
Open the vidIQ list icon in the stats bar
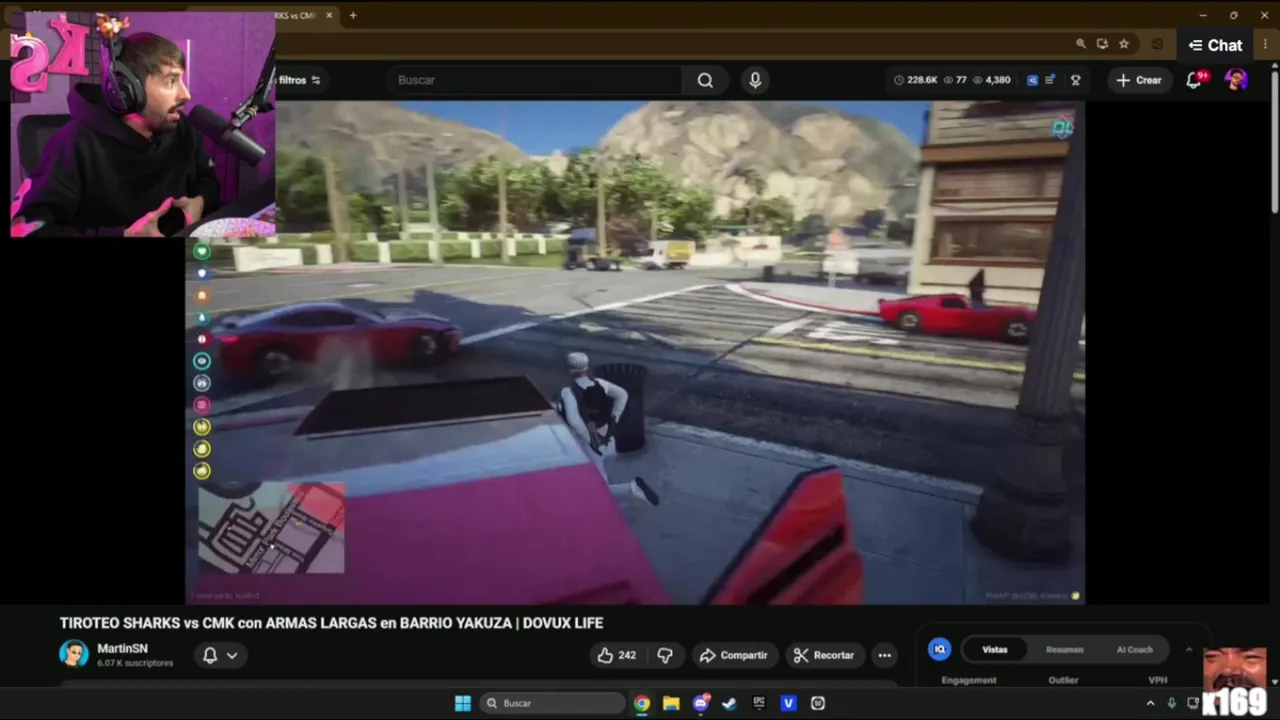coord(1050,80)
